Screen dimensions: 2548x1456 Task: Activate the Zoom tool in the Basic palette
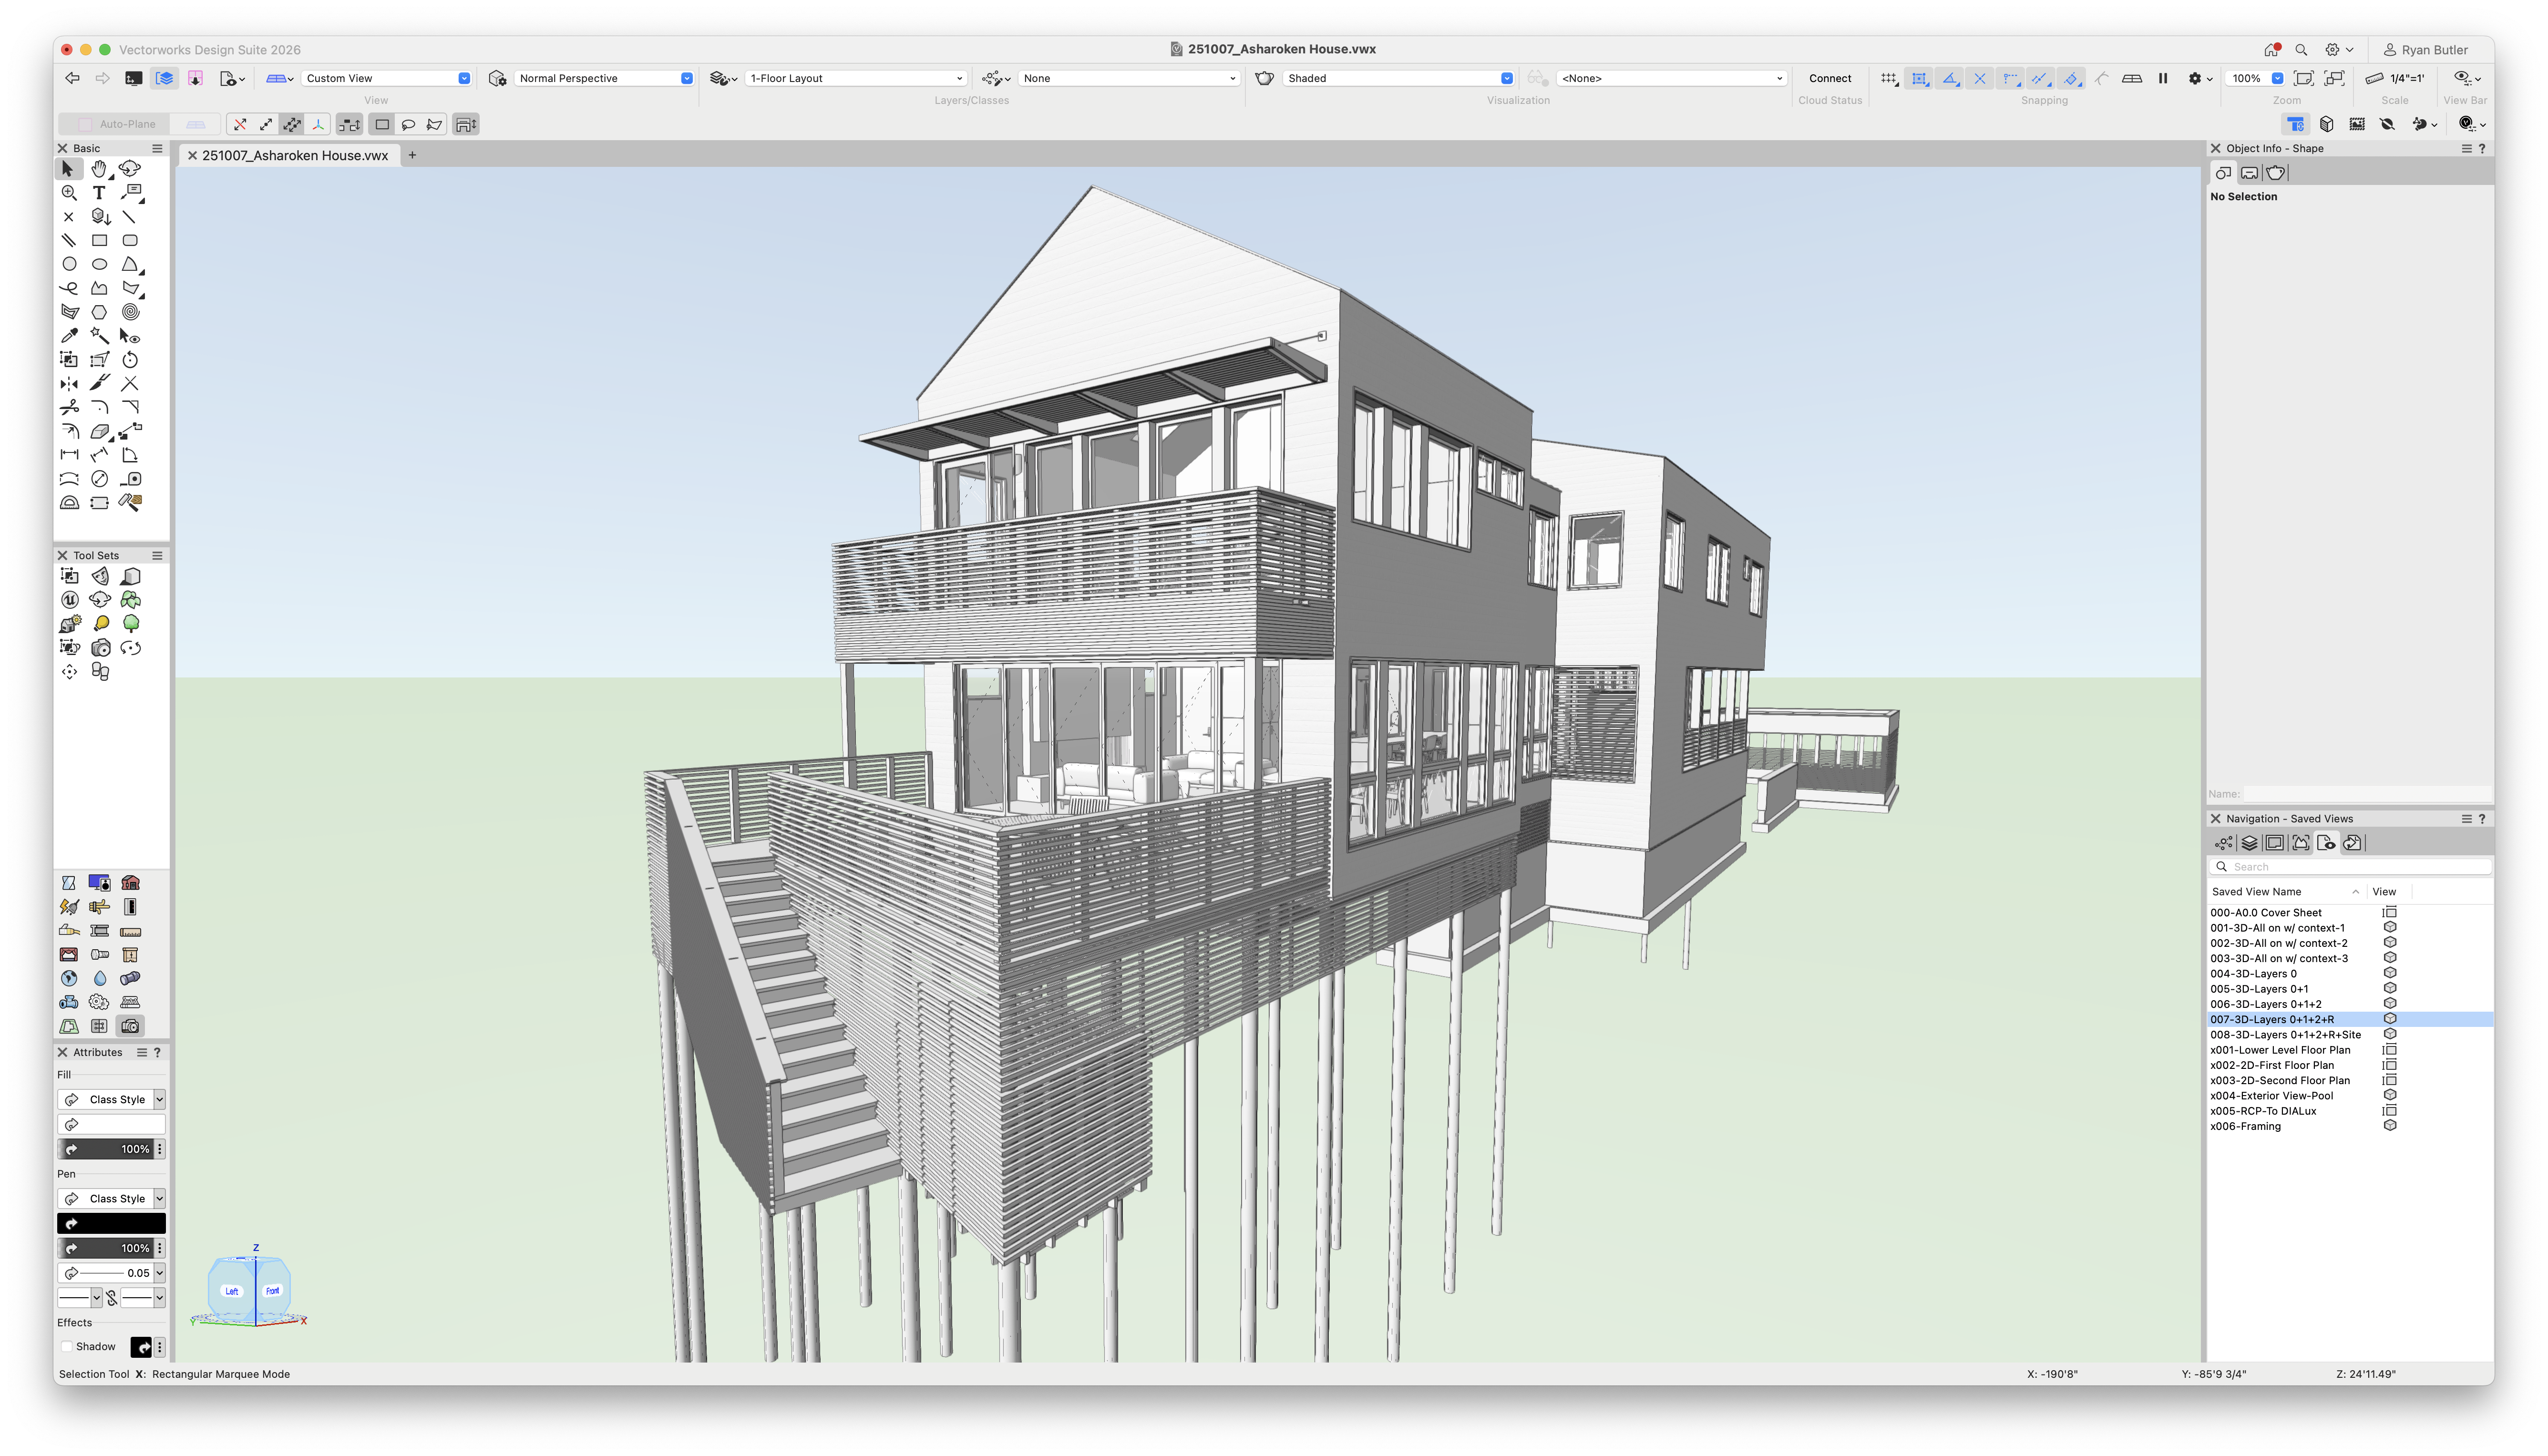point(69,193)
